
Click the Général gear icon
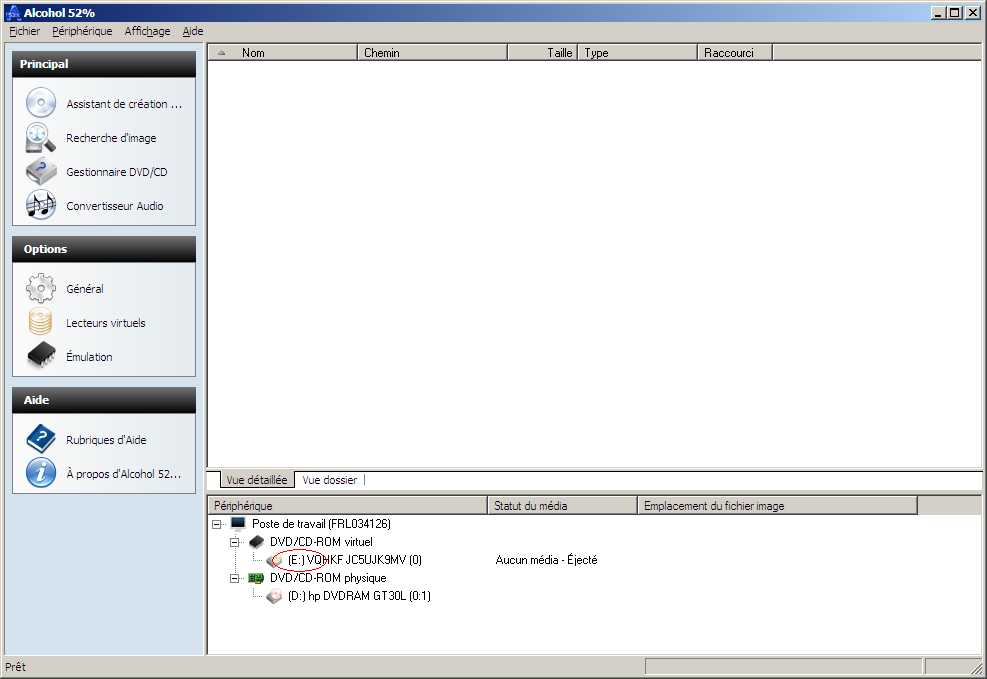pyautogui.click(x=41, y=288)
